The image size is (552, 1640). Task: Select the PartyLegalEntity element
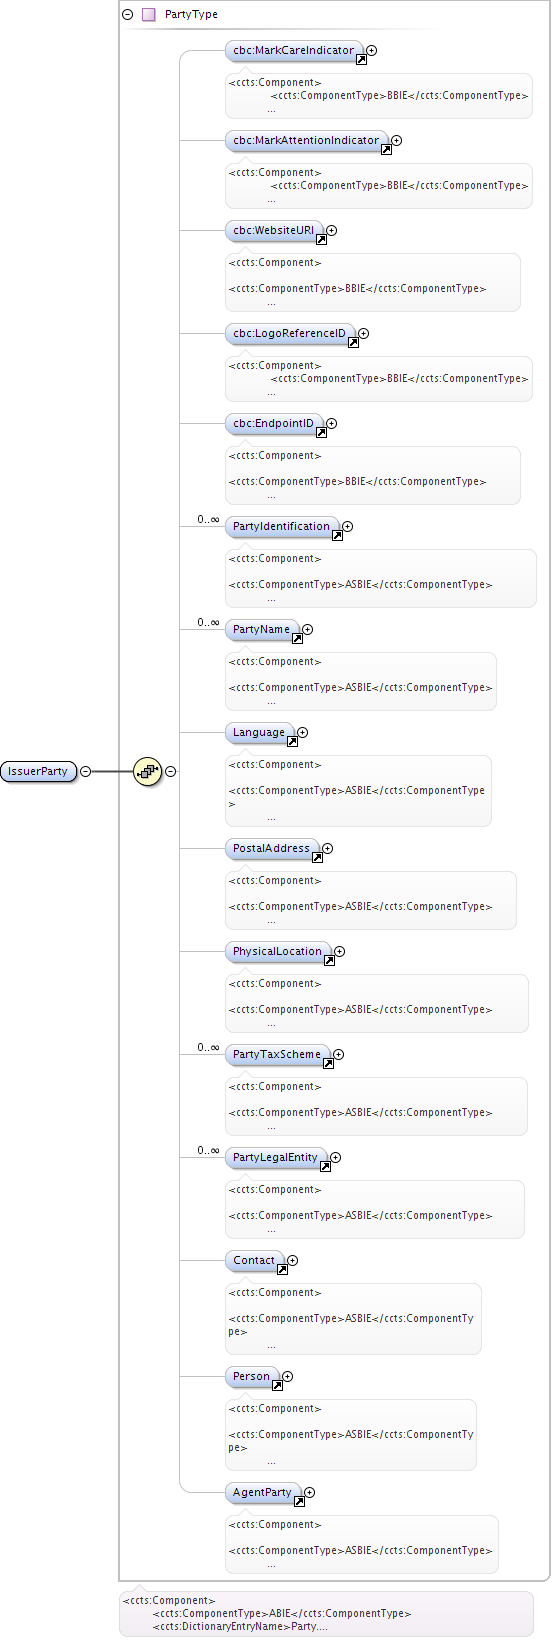tap(276, 1157)
